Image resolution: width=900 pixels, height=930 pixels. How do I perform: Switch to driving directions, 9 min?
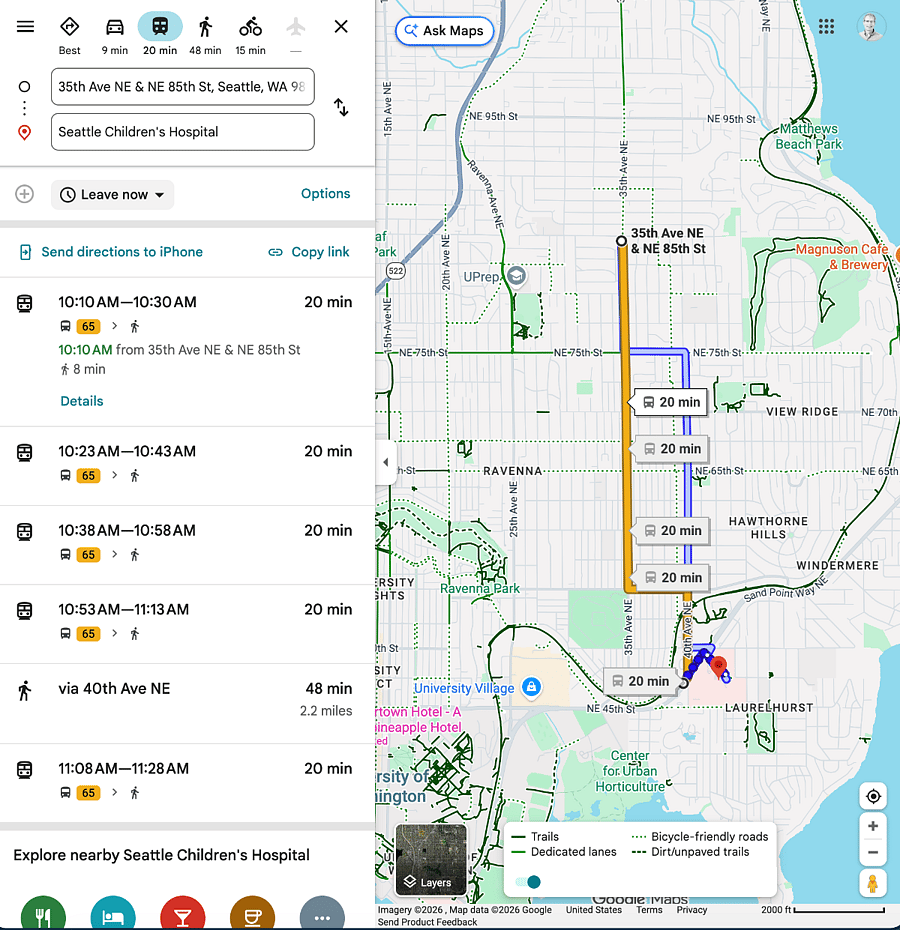[x=115, y=36]
